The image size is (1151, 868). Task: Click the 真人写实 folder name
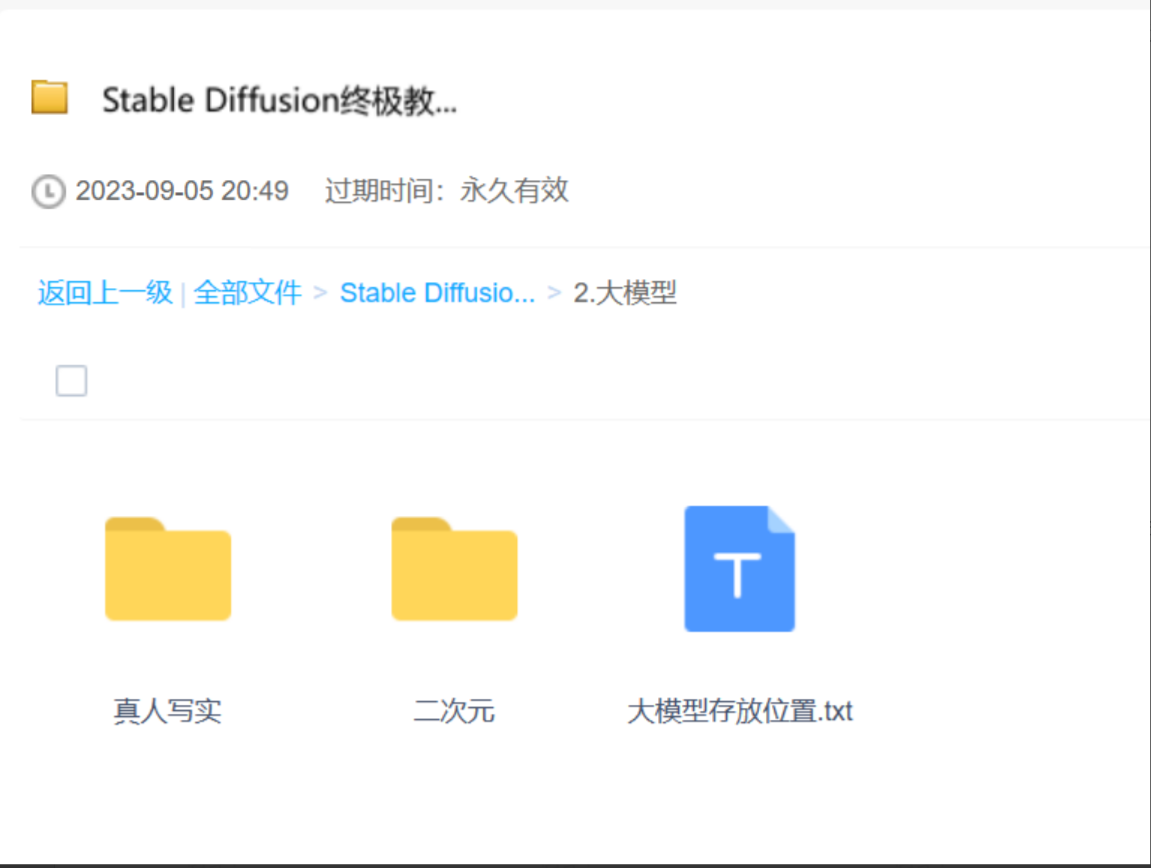pos(168,711)
